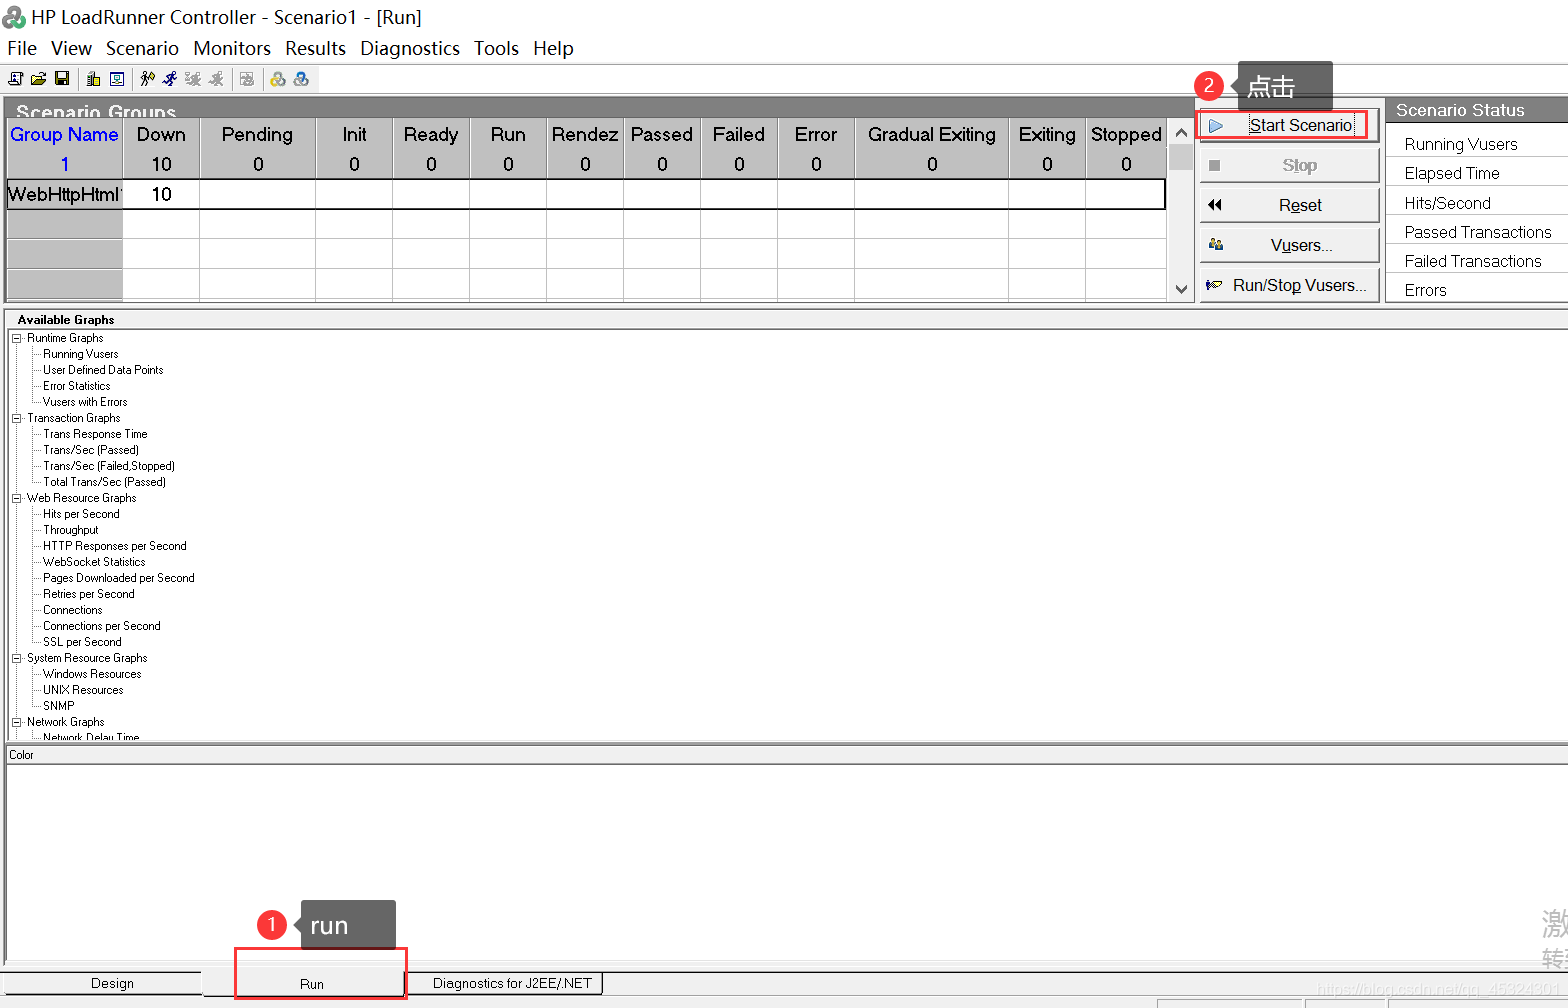Open the Help menu
The width and height of the screenshot is (1568, 1008).
pyautogui.click(x=553, y=48)
